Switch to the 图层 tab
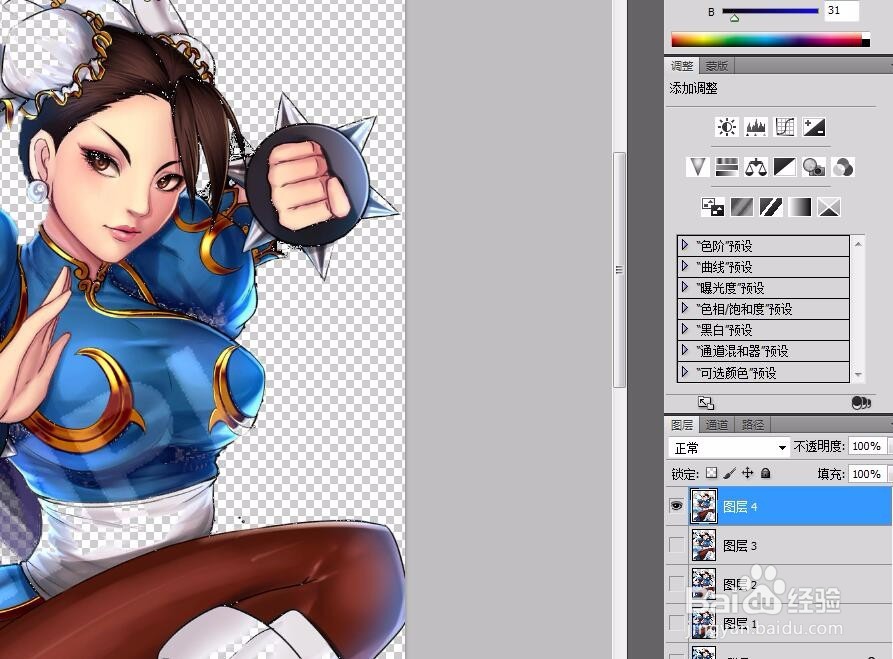 point(682,424)
